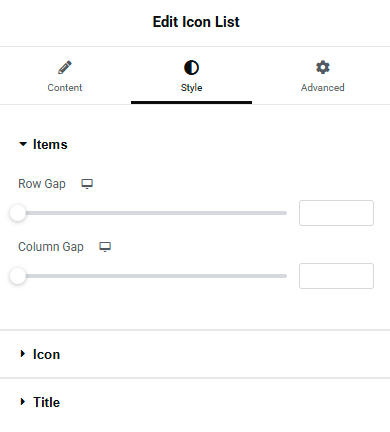Switch to the Advanced tab label
The height and width of the screenshot is (432, 390).
[323, 88]
